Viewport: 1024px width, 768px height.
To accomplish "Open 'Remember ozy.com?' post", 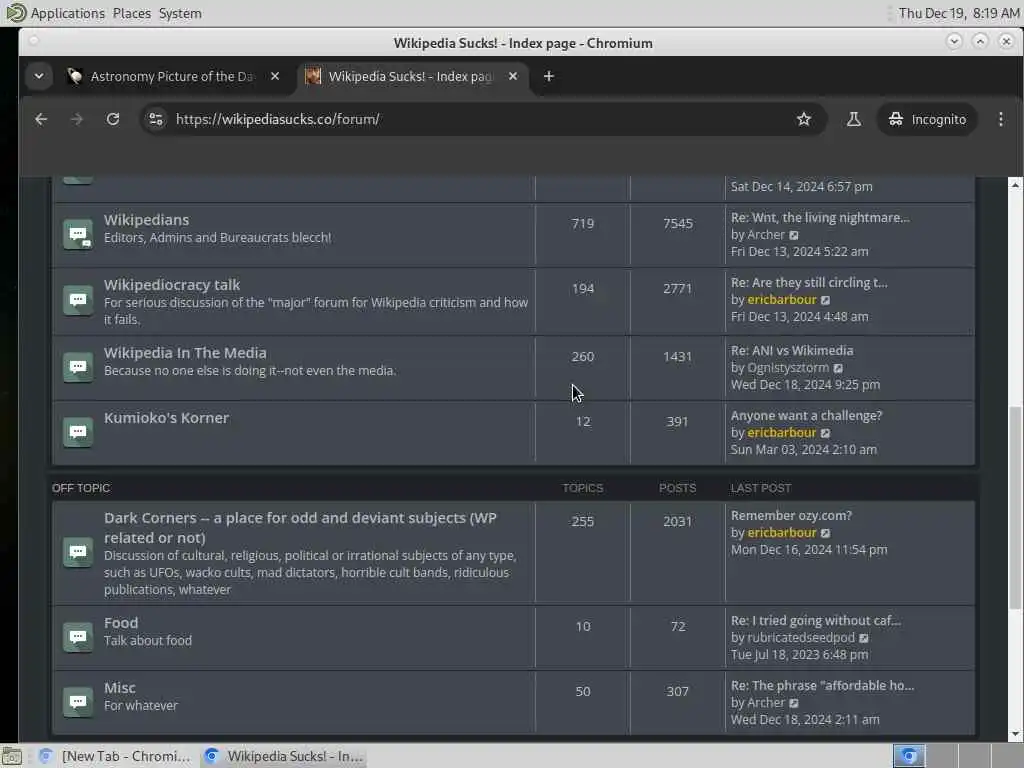I will click(791, 515).
